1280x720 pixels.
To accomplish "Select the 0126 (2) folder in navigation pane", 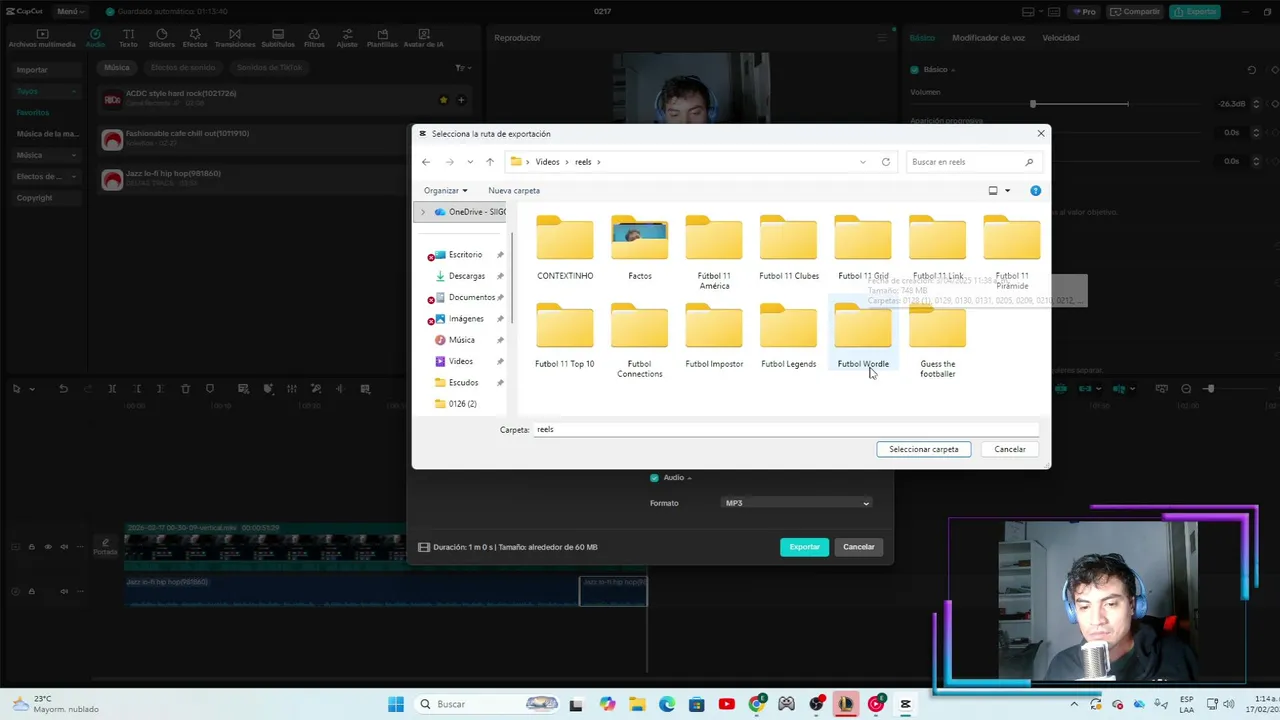I will pyautogui.click(x=462, y=404).
